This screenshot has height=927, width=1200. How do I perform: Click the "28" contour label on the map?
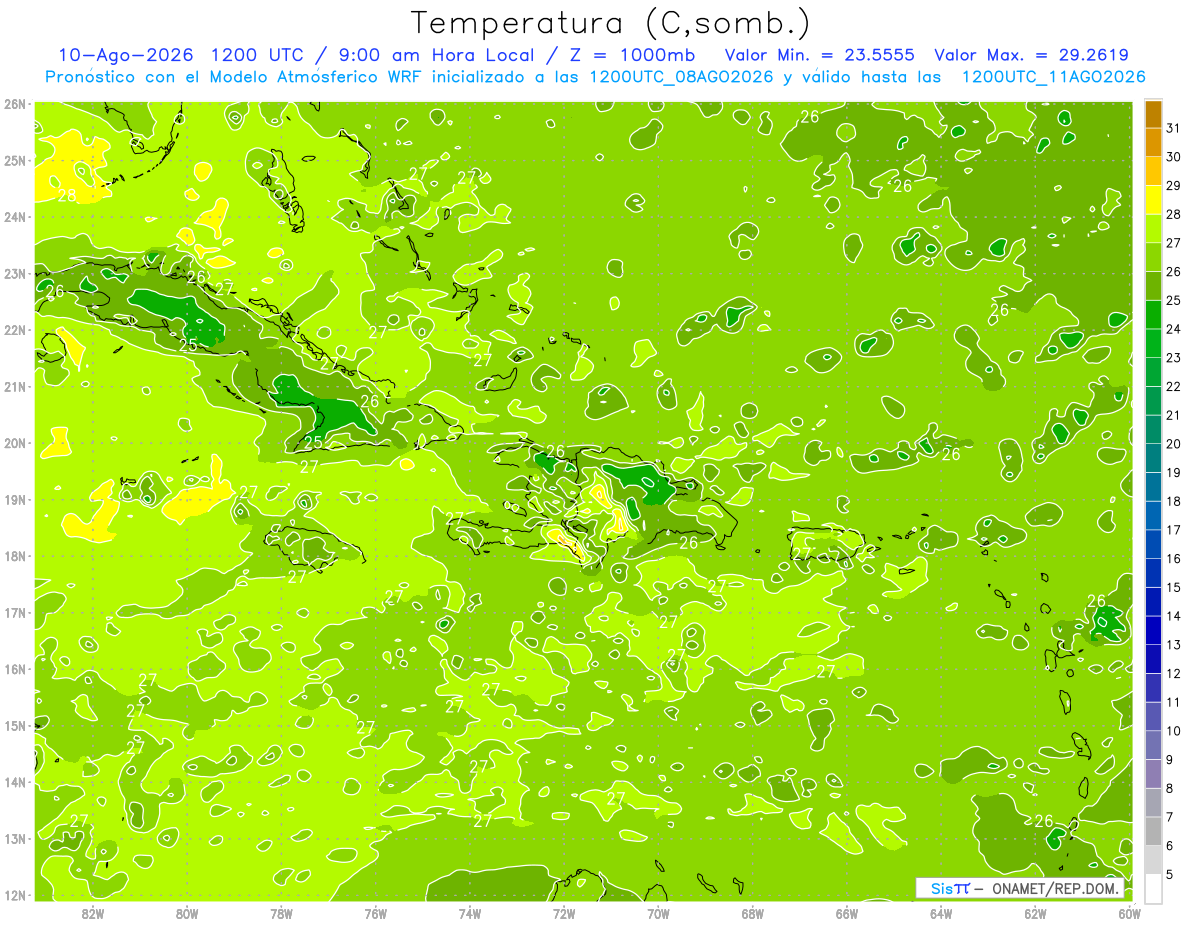(67, 196)
